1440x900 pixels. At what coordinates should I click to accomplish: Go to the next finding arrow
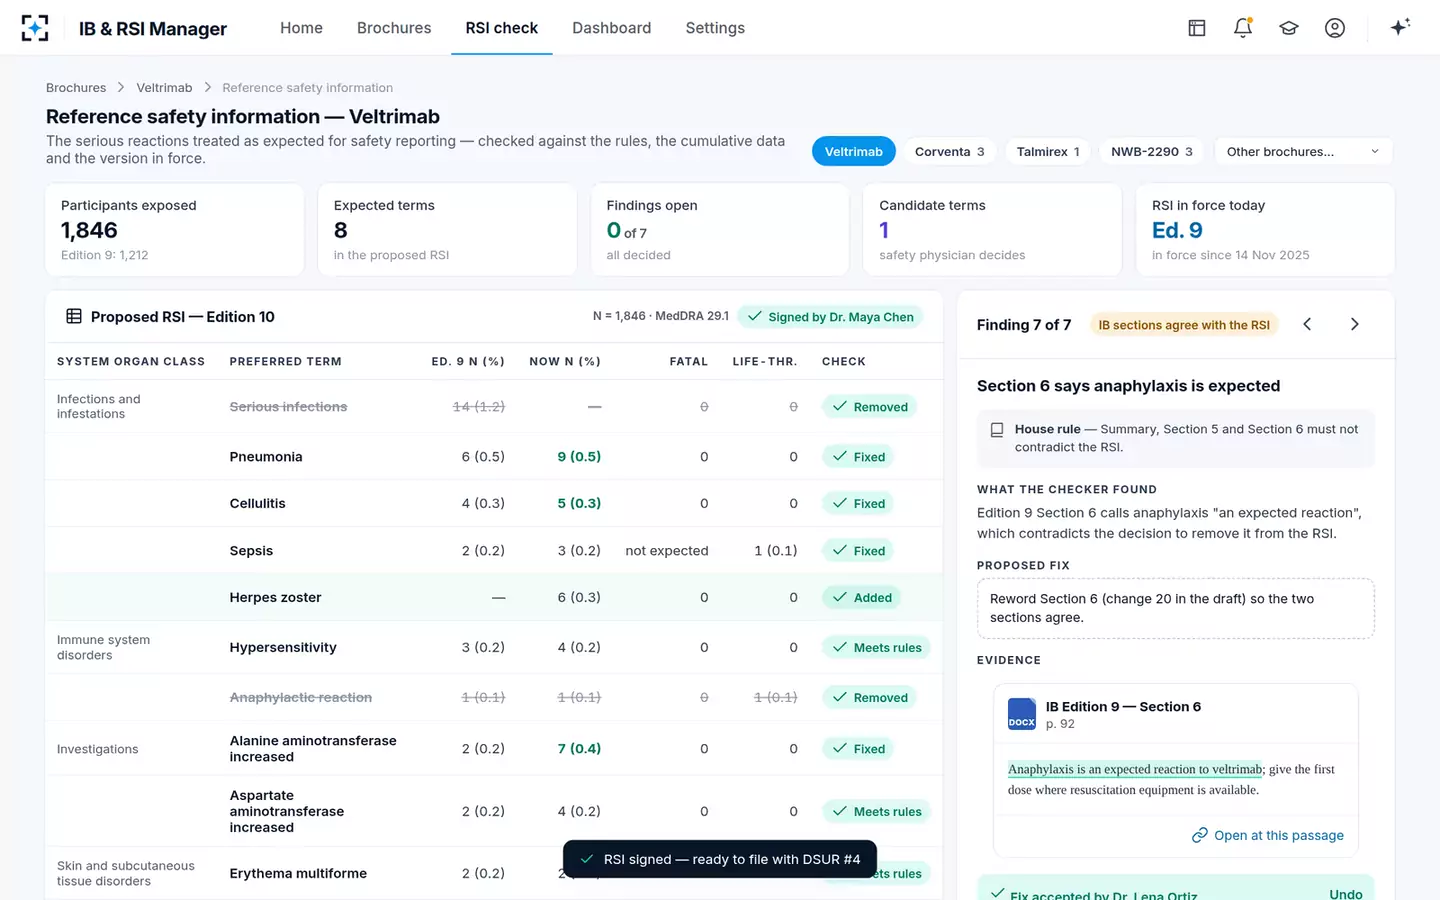click(x=1354, y=324)
